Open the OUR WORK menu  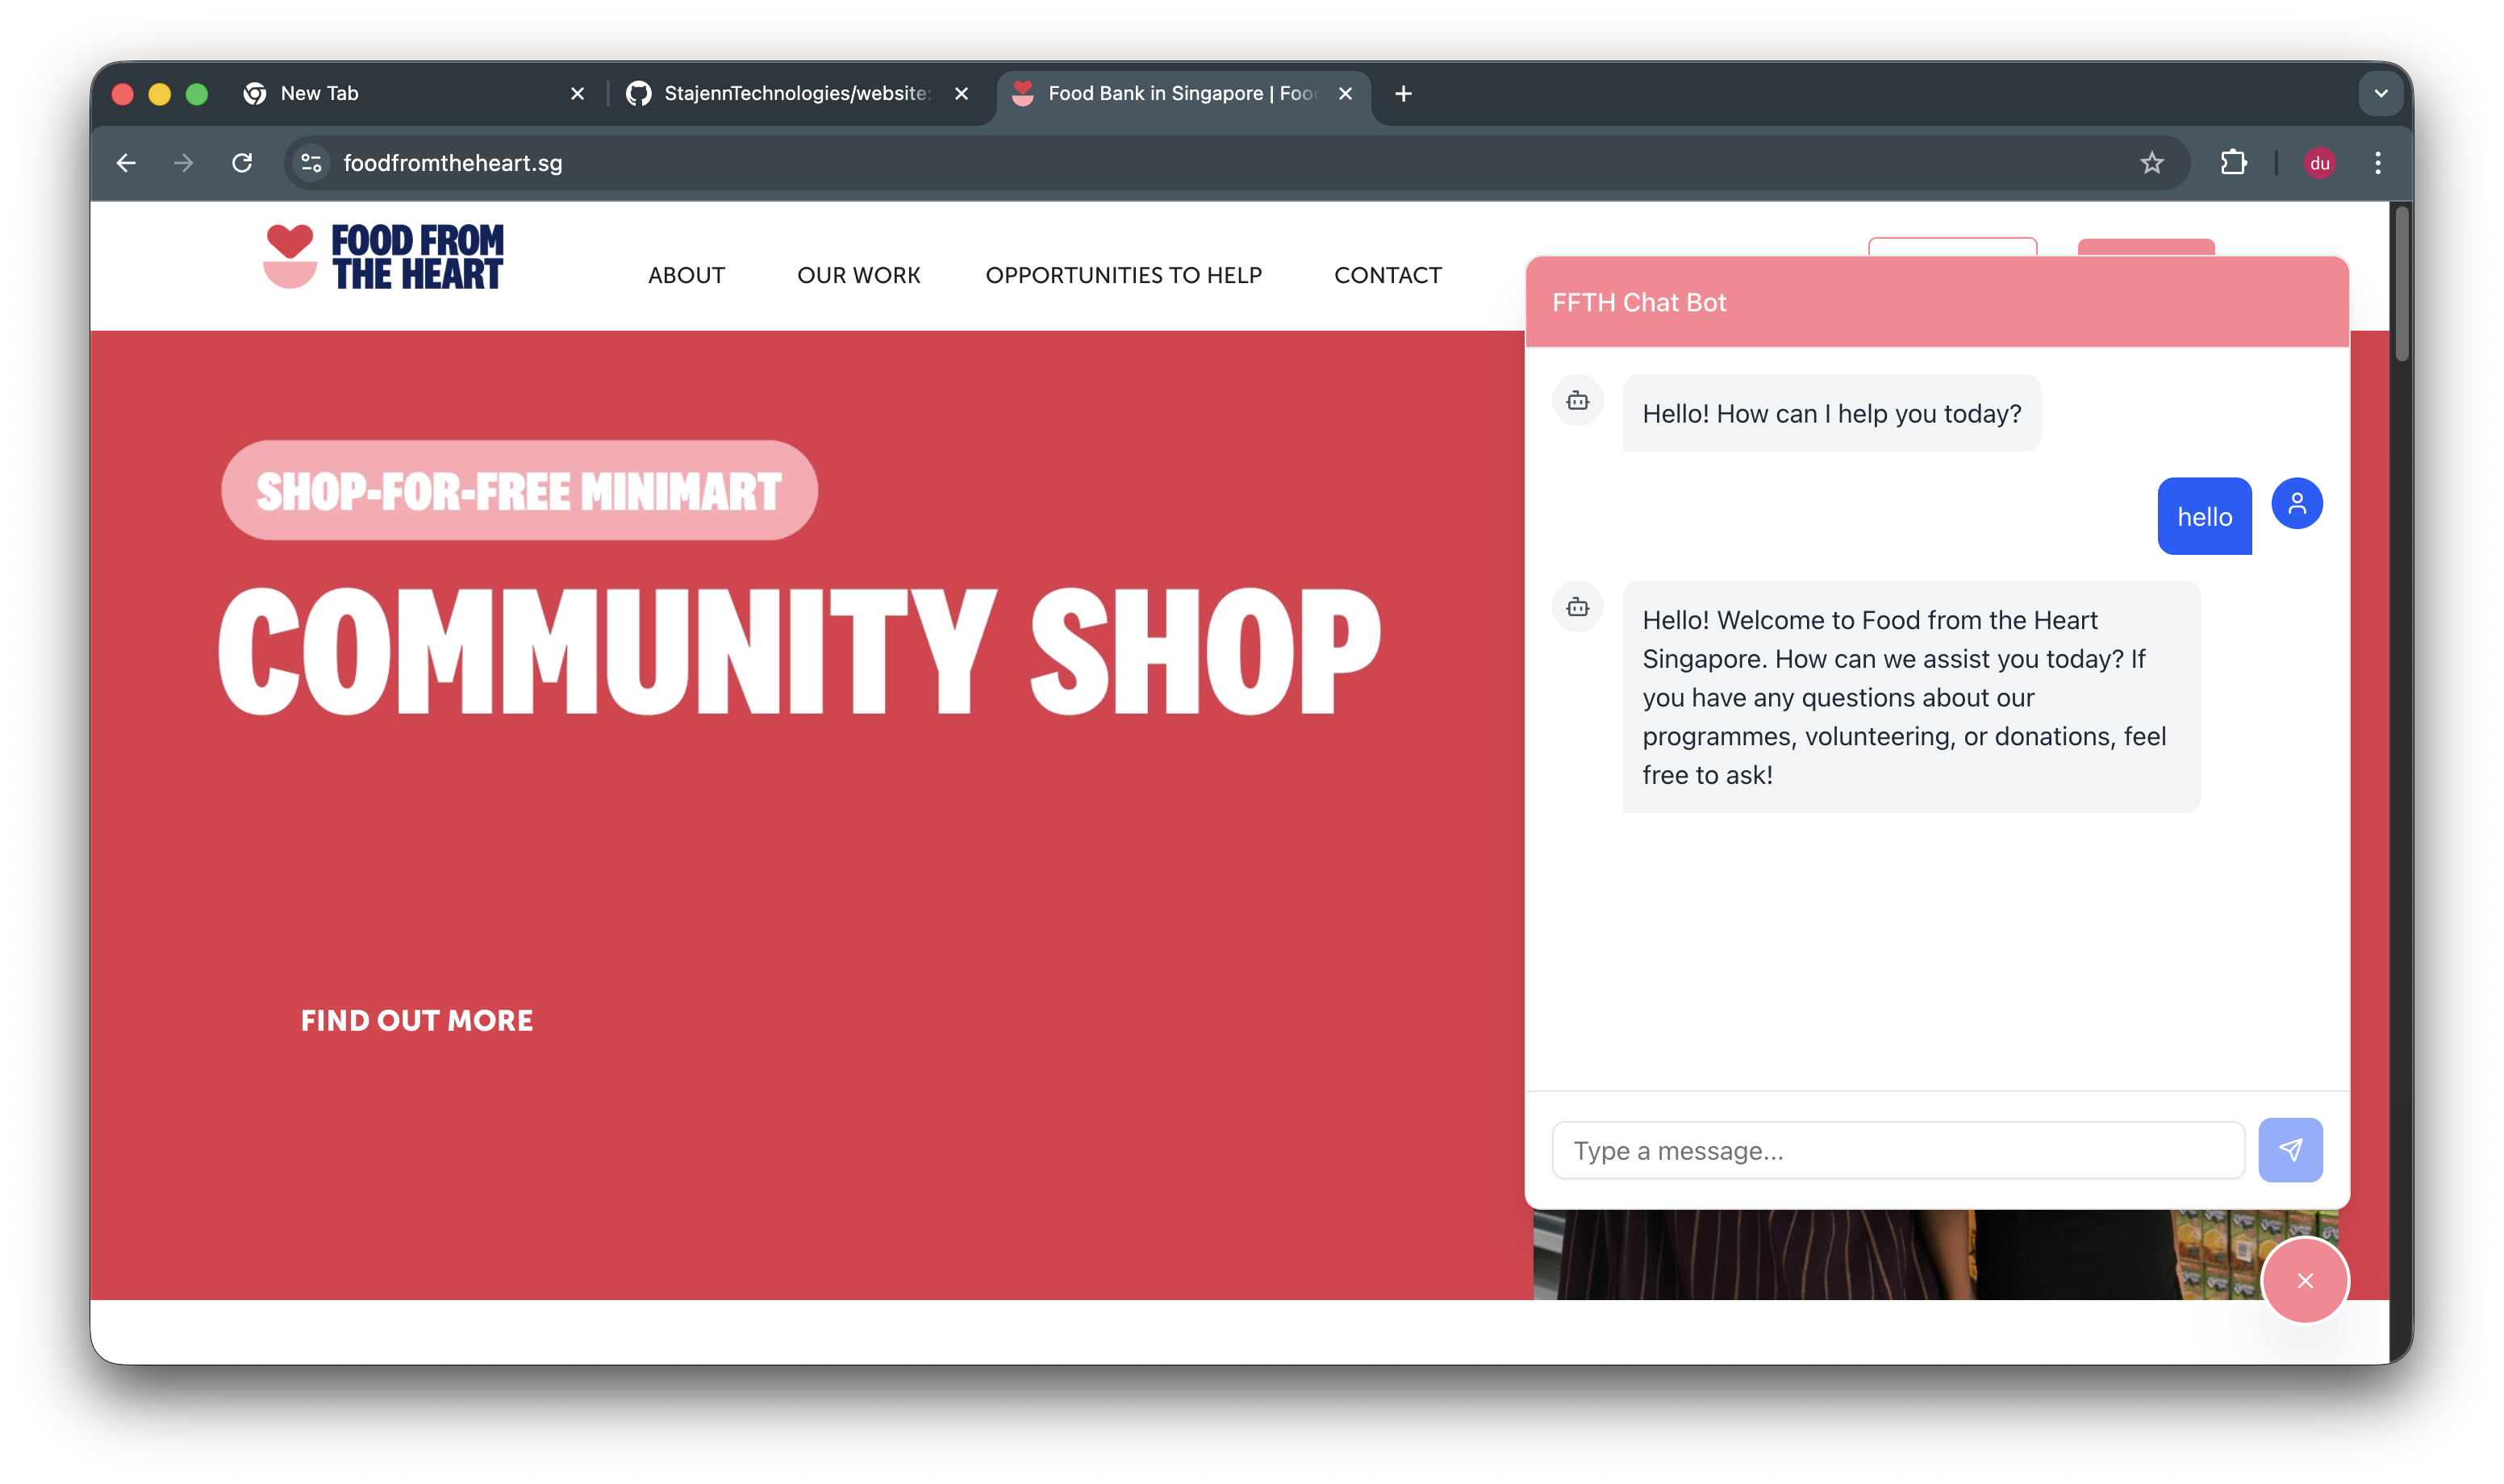[858, 275]
